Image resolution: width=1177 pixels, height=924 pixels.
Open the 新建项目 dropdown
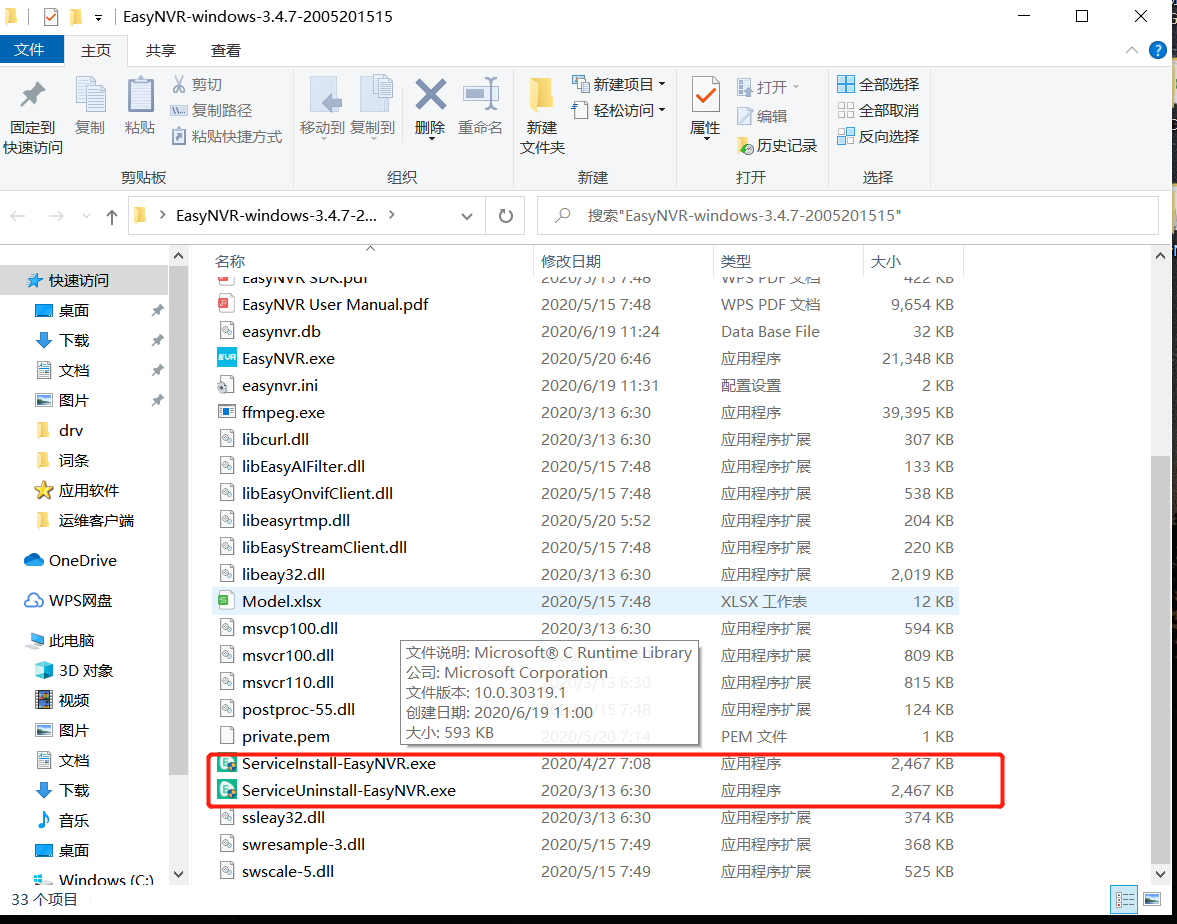pos(619,84)
